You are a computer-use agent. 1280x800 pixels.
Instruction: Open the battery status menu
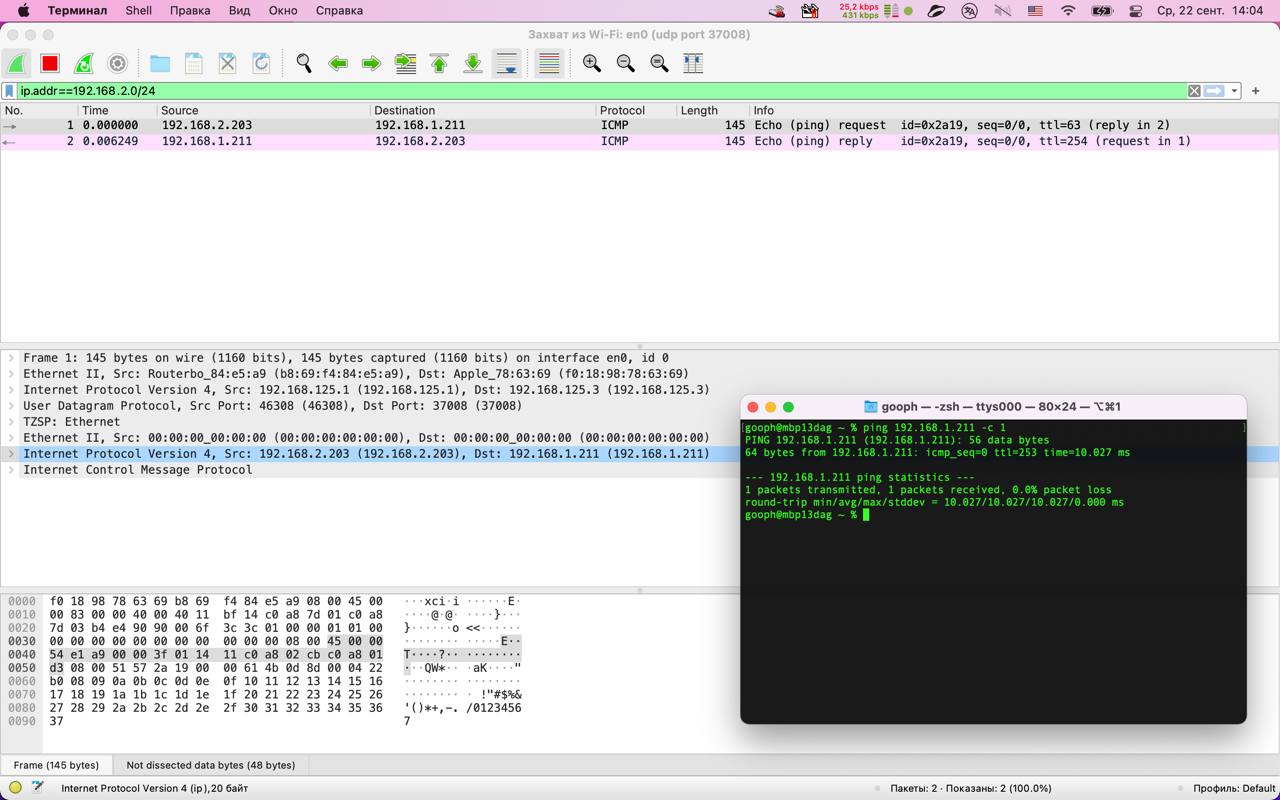click(1102, 11)
